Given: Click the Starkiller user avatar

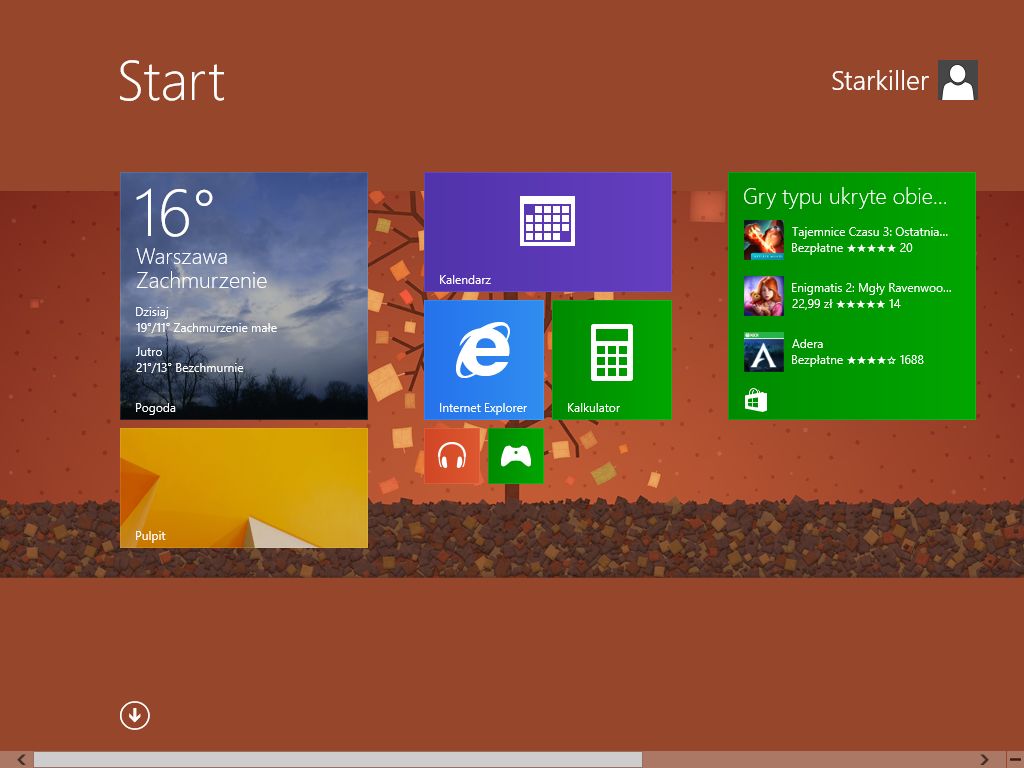Looking at the screenshot, I should (957, 80).
